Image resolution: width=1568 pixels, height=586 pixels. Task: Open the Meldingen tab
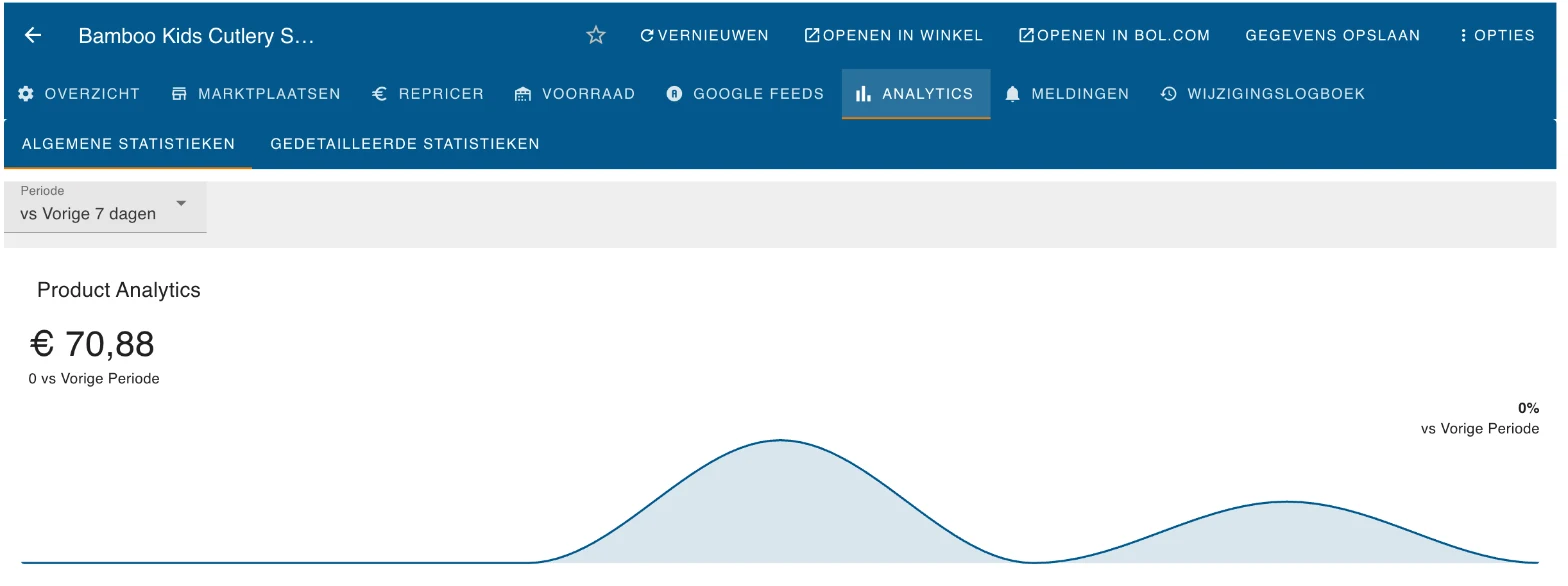tap(1068, 94)
